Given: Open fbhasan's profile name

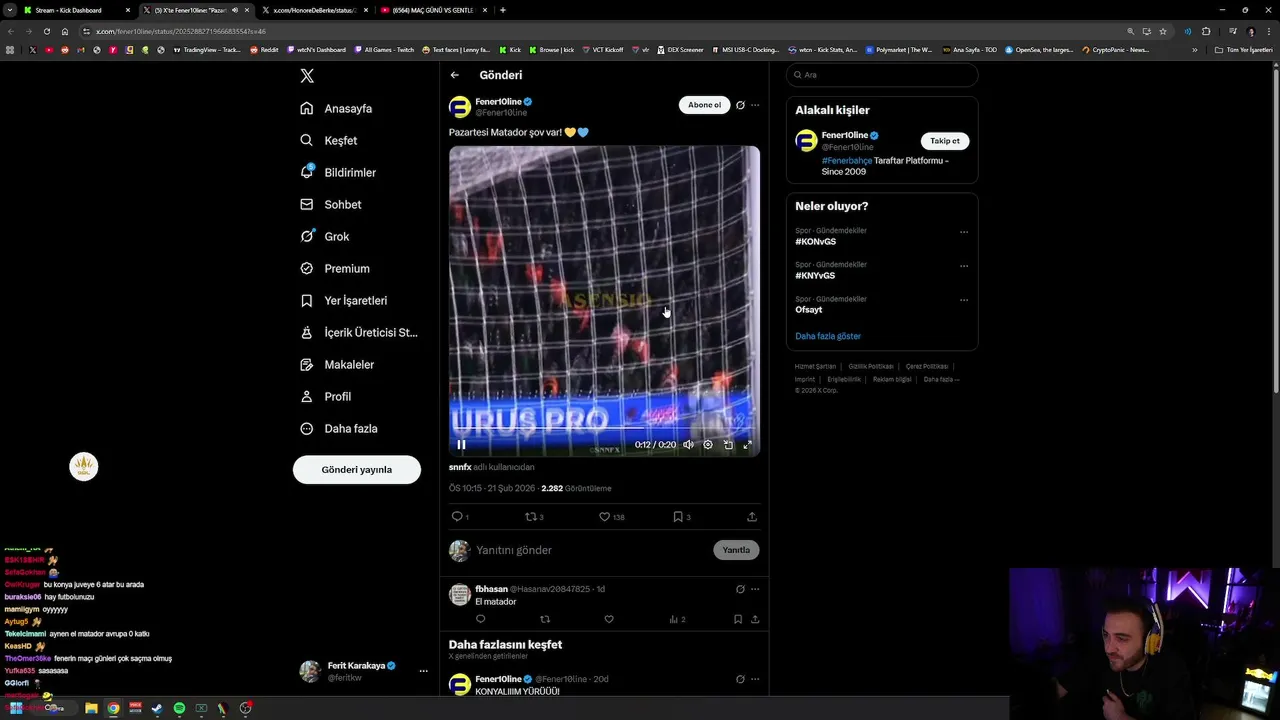Looking at the screenshot, I should coord(491,589).
